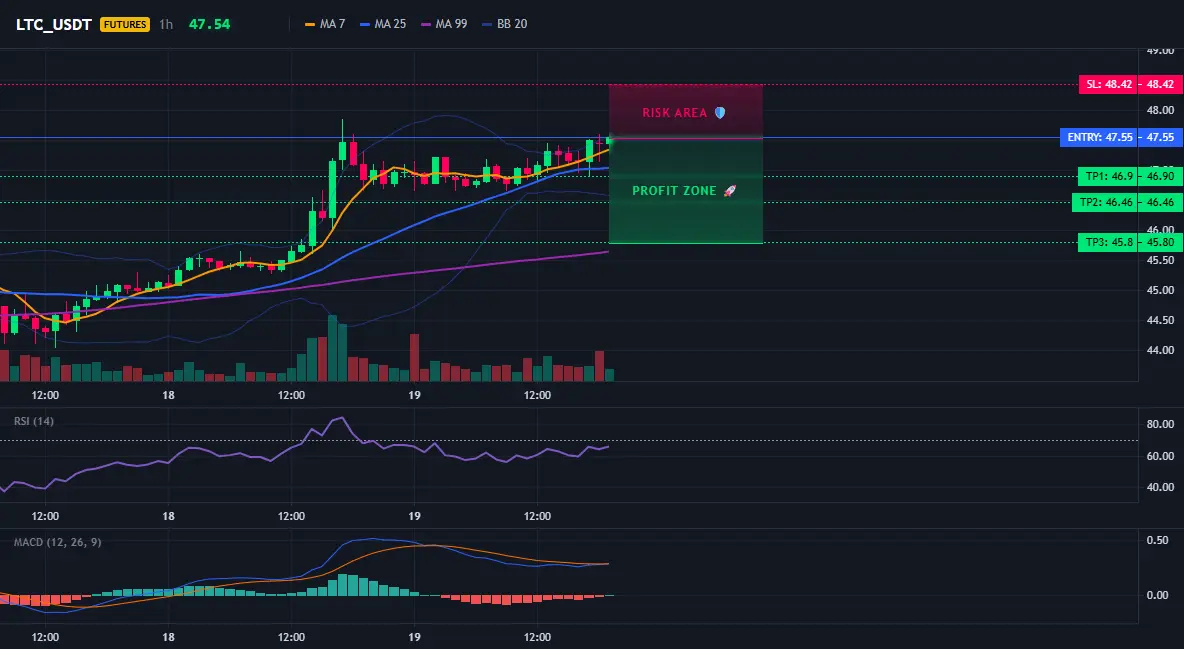Image resolution: width=1184 pixels, height=649 pixels.
Task: Click the 0.00 MACD axis value
Action: coord(1158,595)
